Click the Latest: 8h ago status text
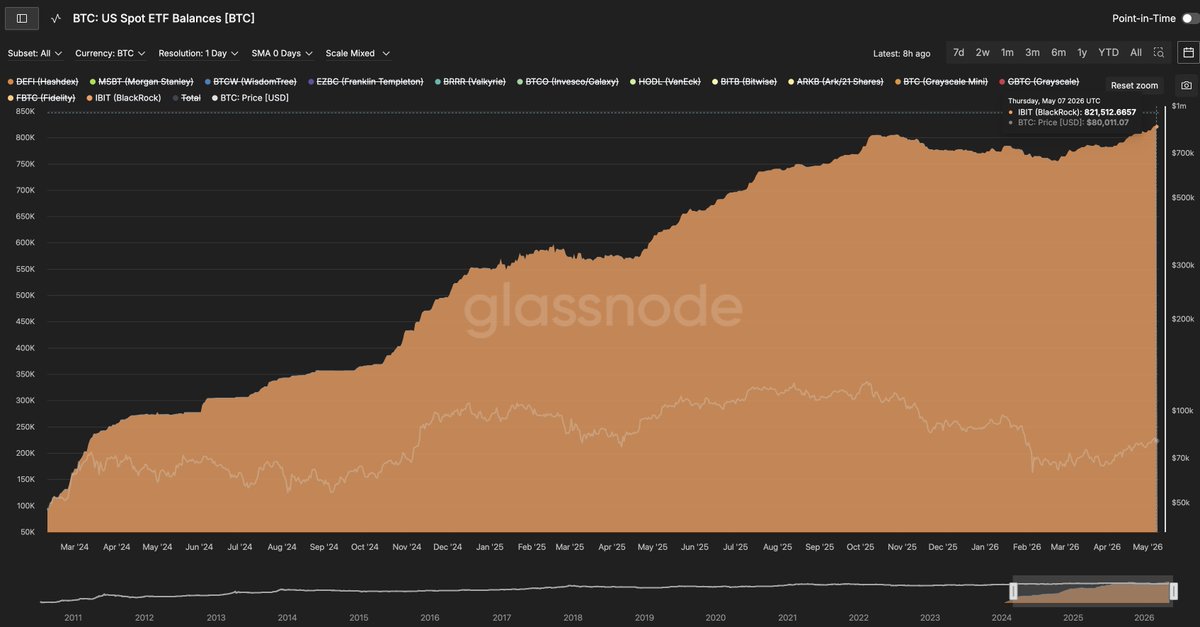Viewport: 1200px width, 627px height. click(901, 53)
